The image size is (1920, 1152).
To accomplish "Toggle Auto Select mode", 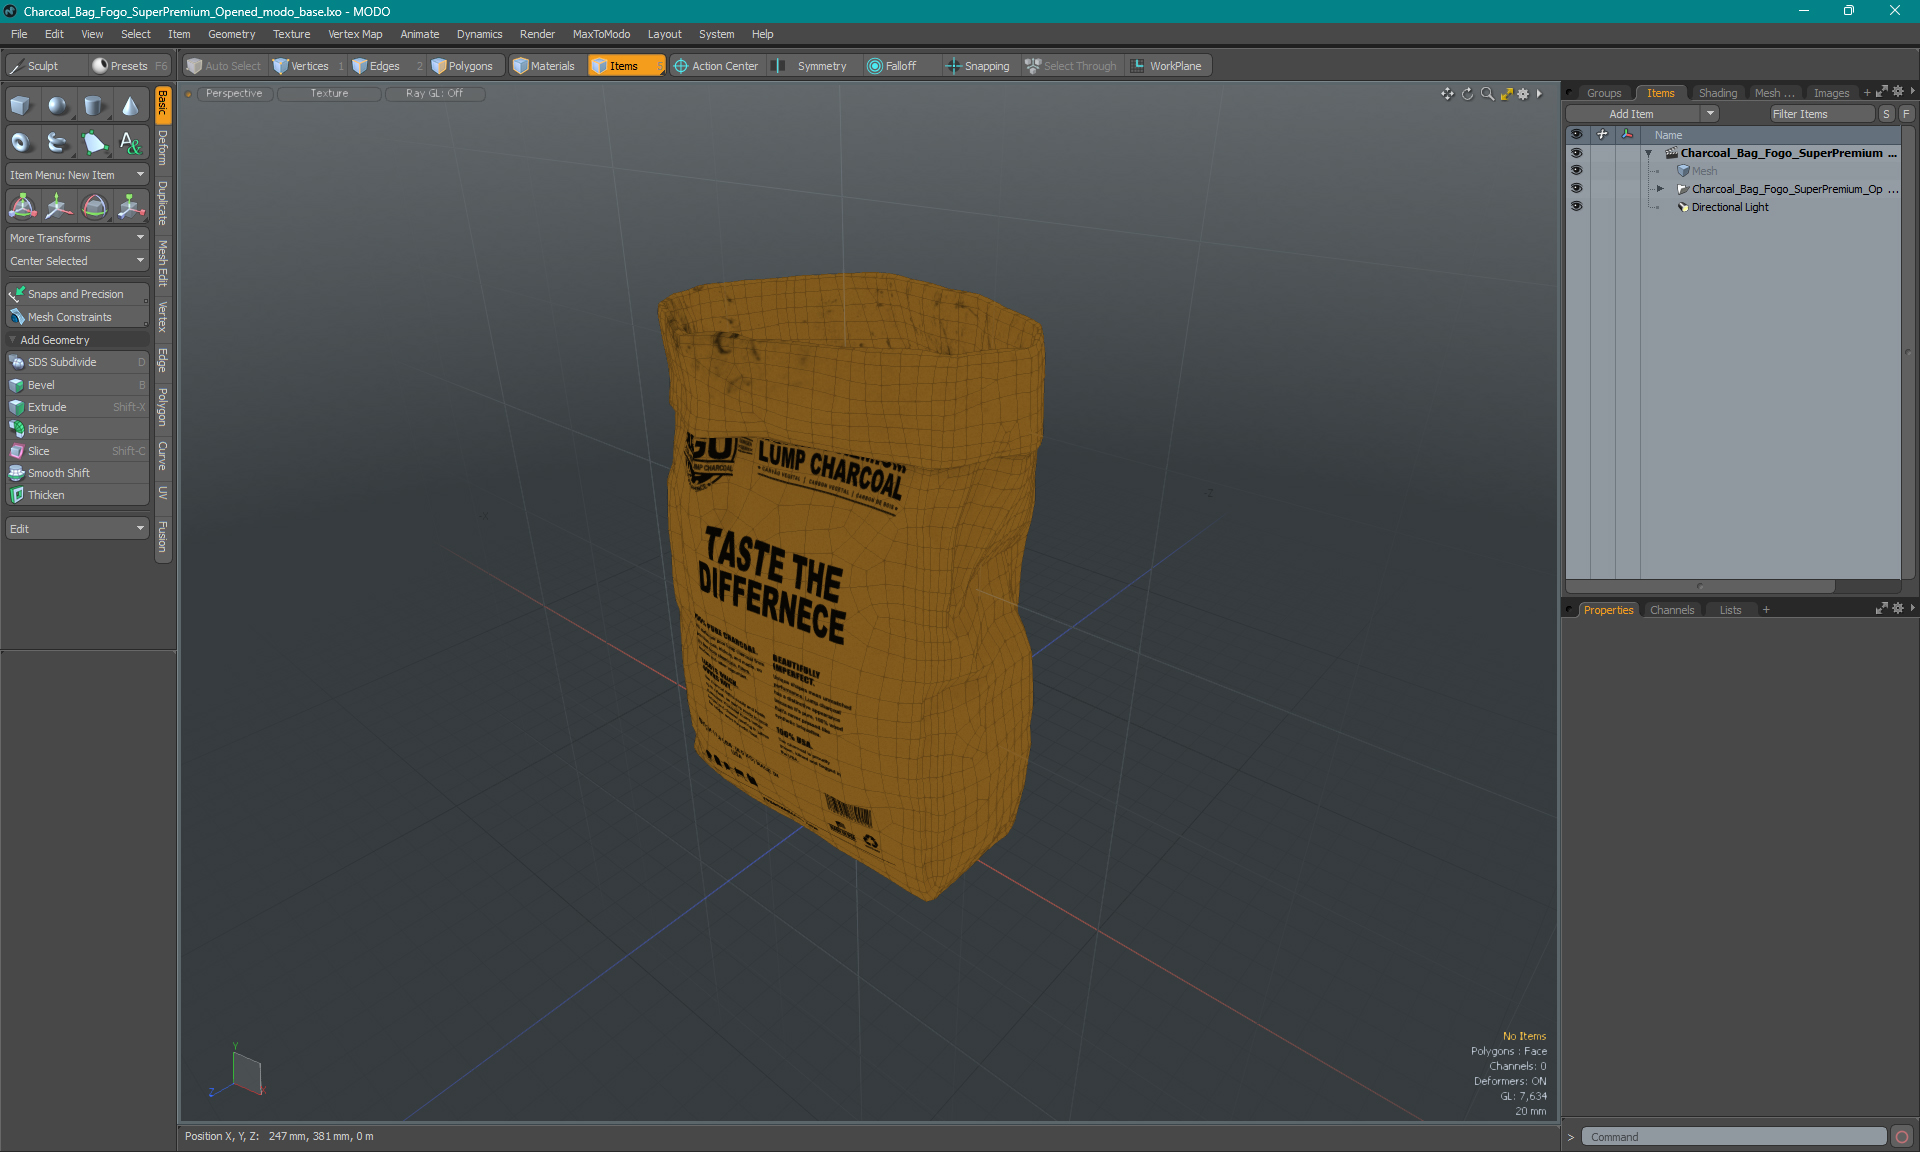I will point(225,66).
